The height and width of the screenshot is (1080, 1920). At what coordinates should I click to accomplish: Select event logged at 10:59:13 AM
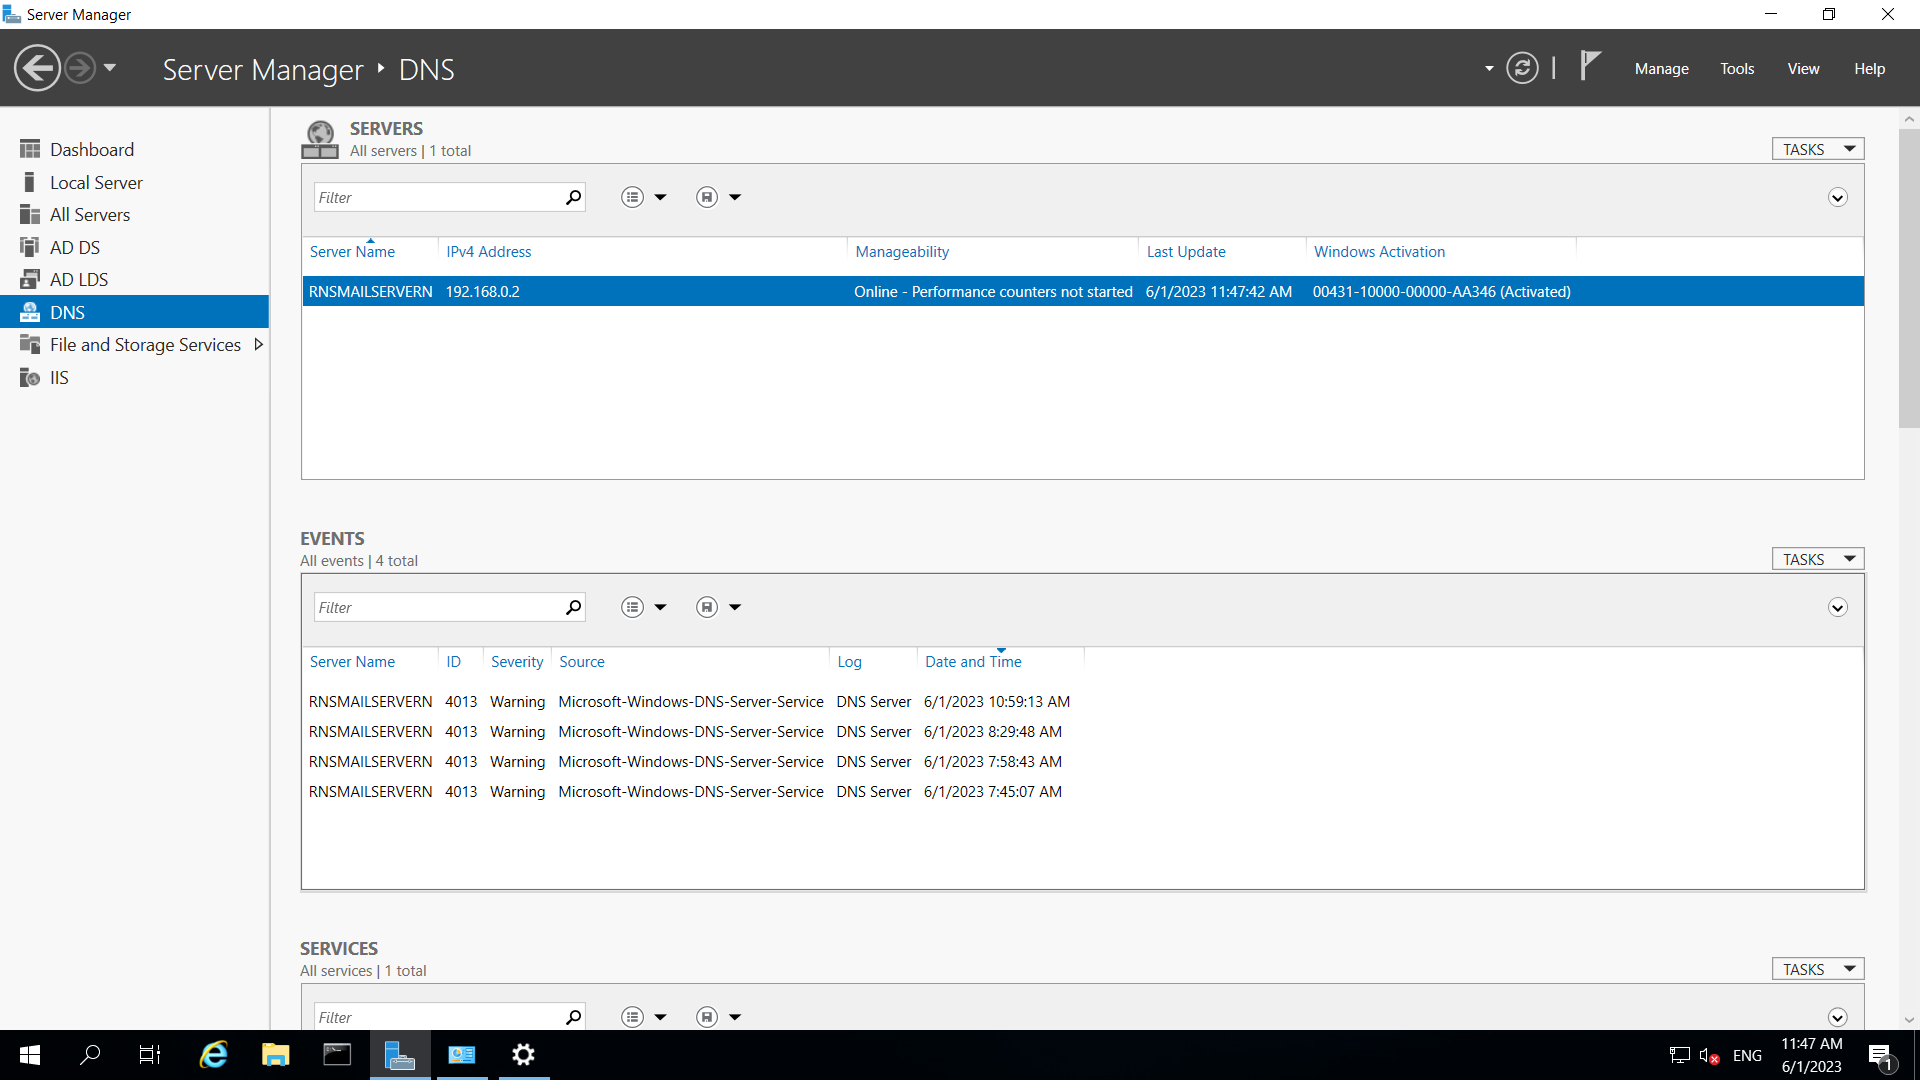[1083, 702]
